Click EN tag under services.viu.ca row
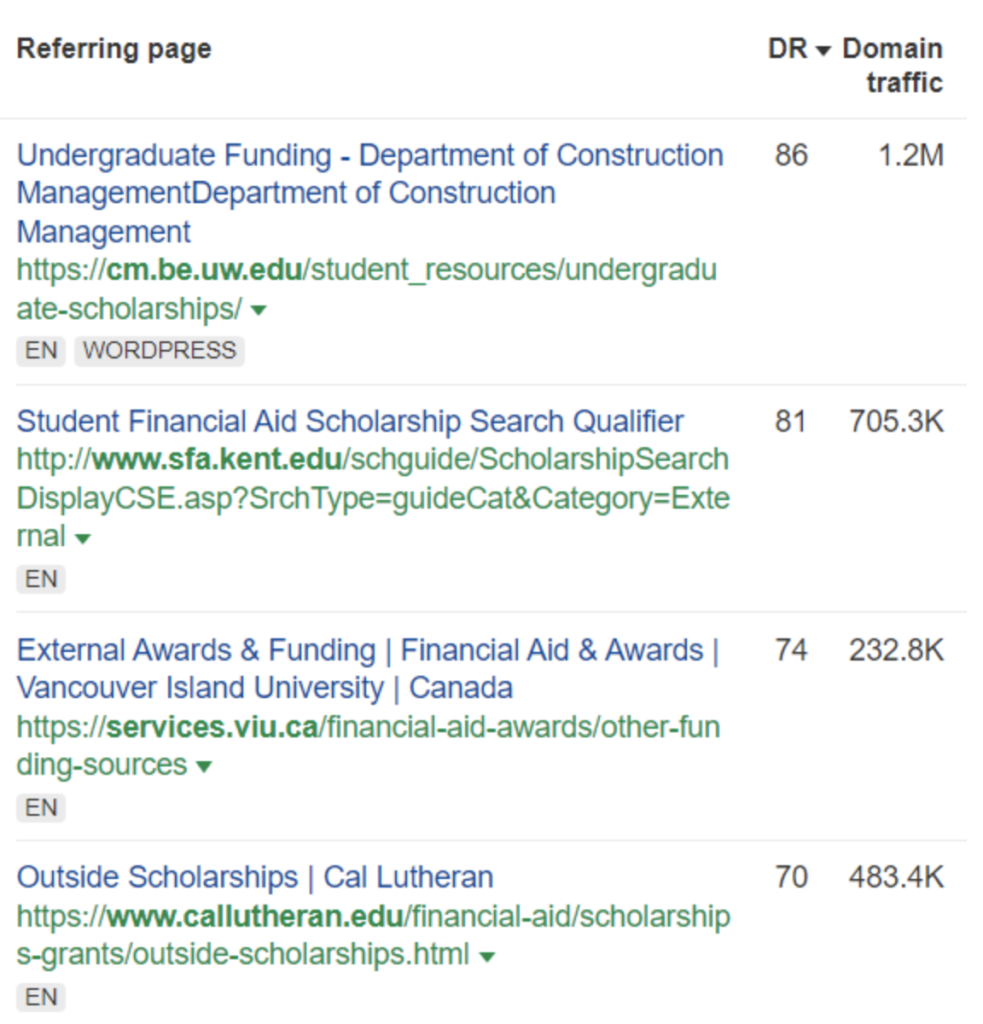This screenshot has height=1024, width=983. click(x=41, y=808)
